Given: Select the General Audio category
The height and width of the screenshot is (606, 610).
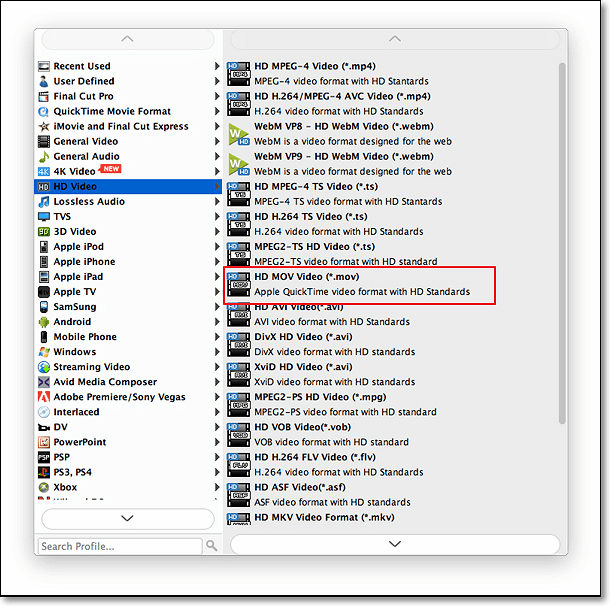Looking at the screenshot, I should 86,157.
